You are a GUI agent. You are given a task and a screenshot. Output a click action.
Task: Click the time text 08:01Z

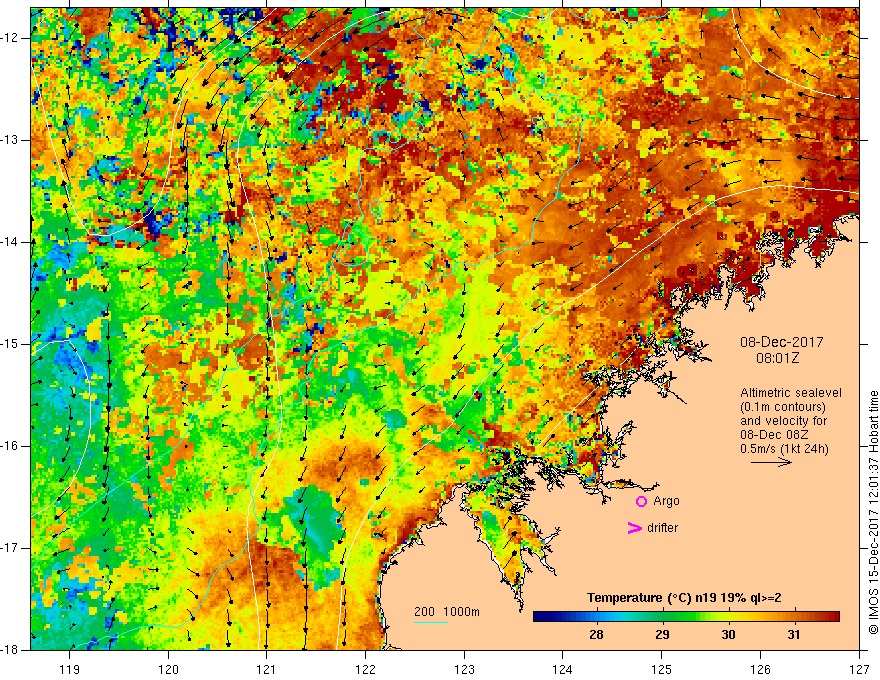777,358
